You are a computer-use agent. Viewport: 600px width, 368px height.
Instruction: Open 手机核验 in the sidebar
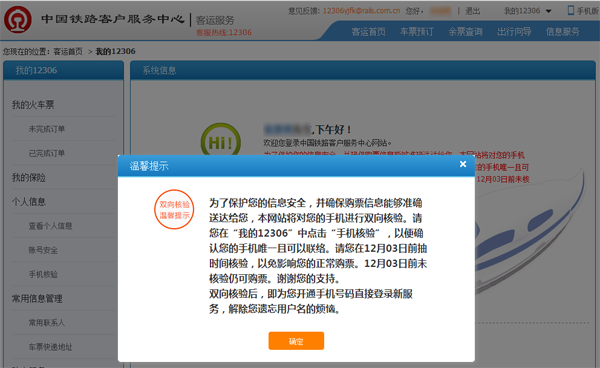coord(43,274)
